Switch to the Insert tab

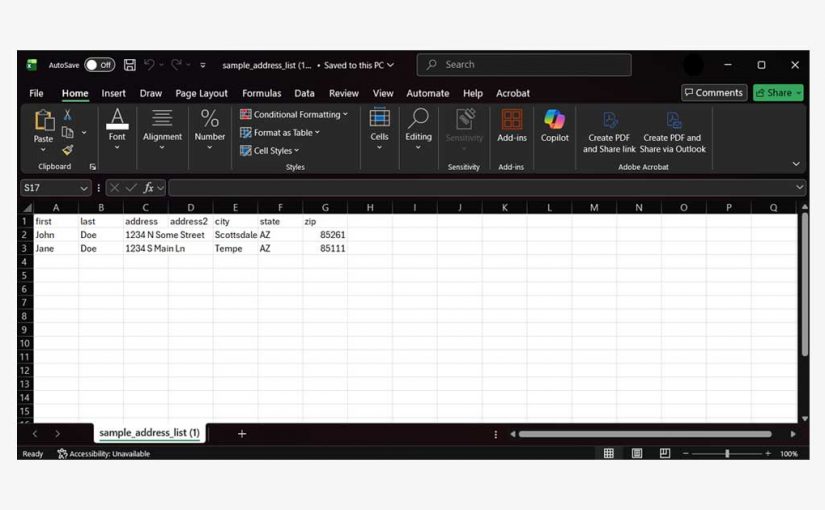tap(114, 93)
